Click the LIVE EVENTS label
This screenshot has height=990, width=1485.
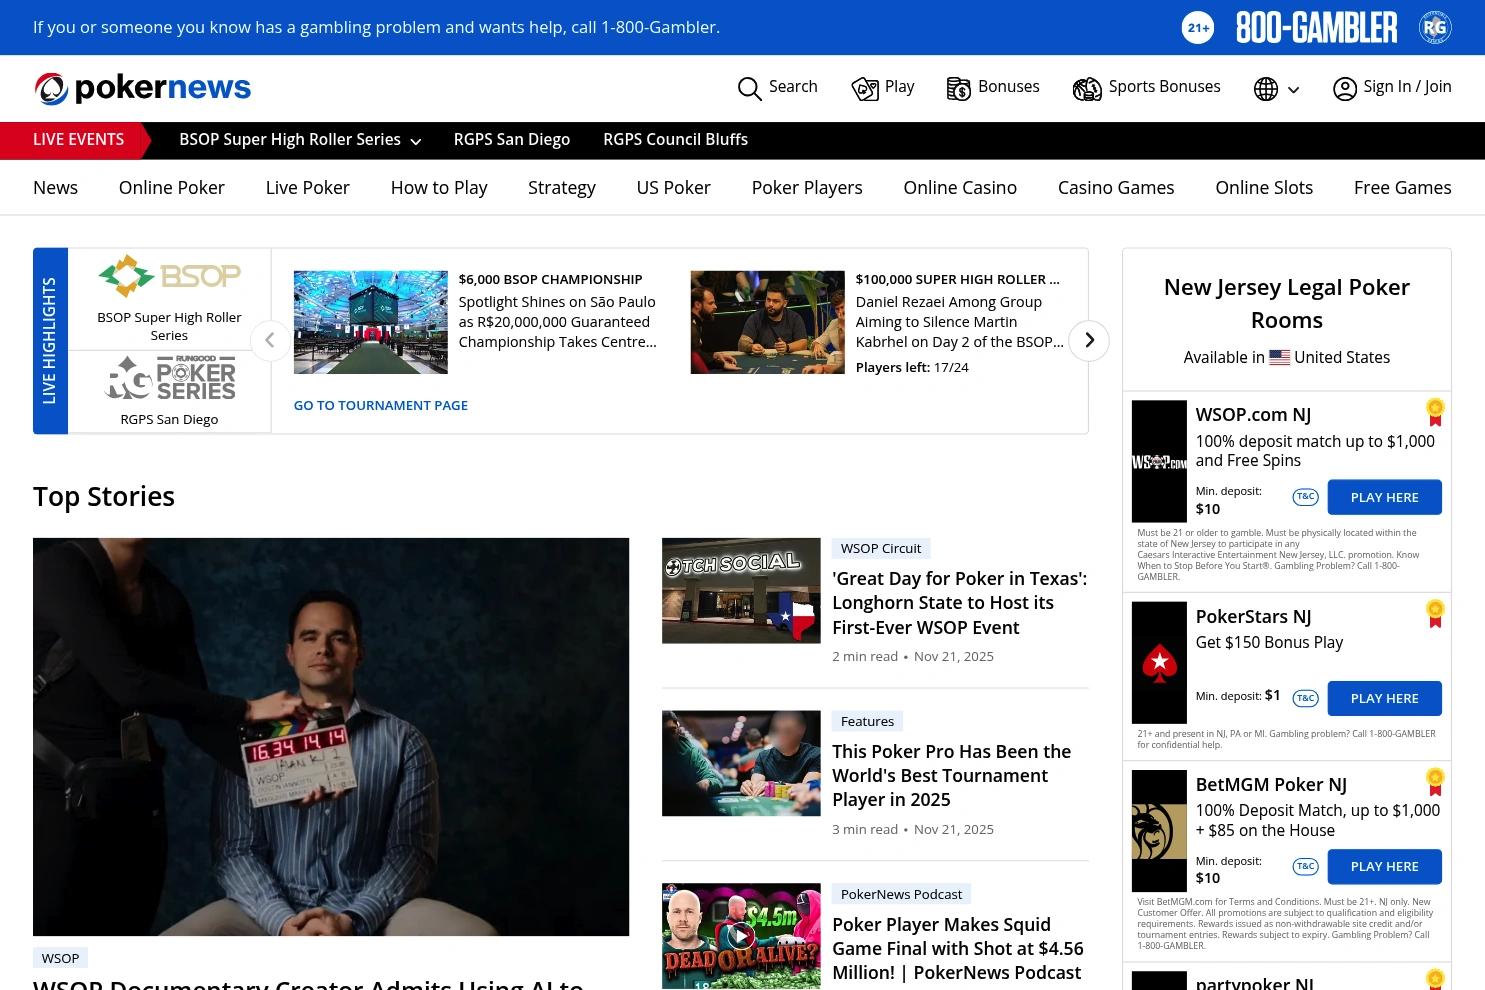click(x=79, y=140)
